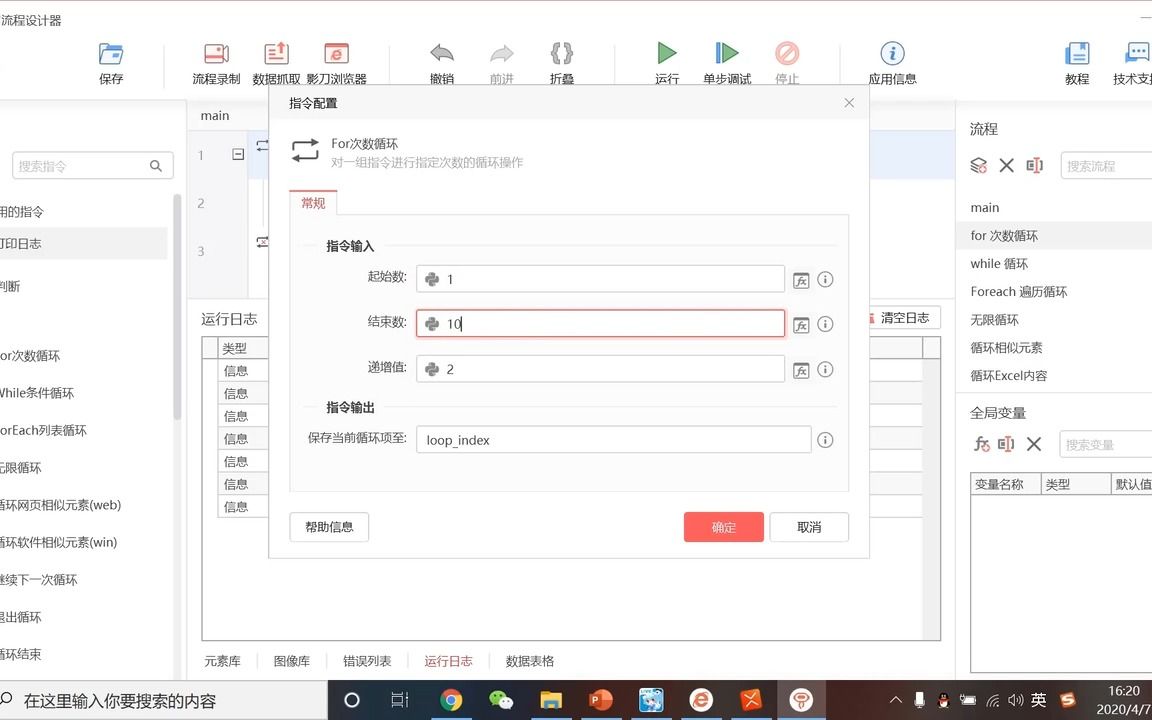
Task: Click the info icon next to loop_index field
Action: 825,438
